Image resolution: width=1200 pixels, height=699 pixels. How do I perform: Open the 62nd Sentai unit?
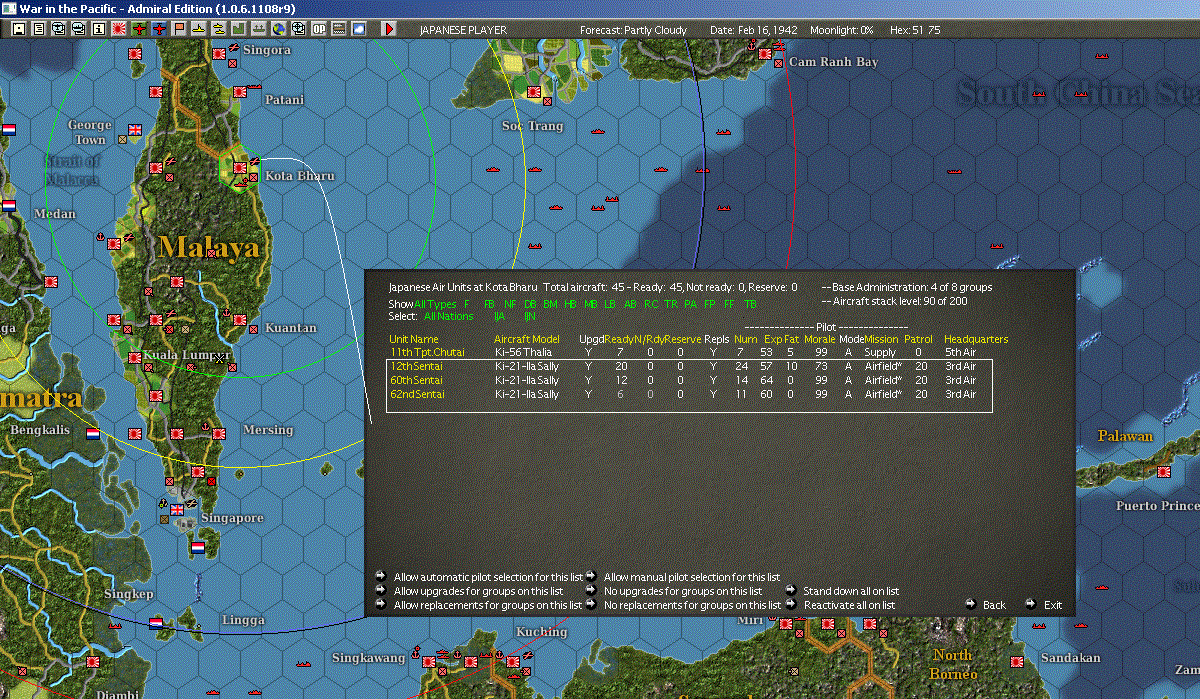pos(418,395)
